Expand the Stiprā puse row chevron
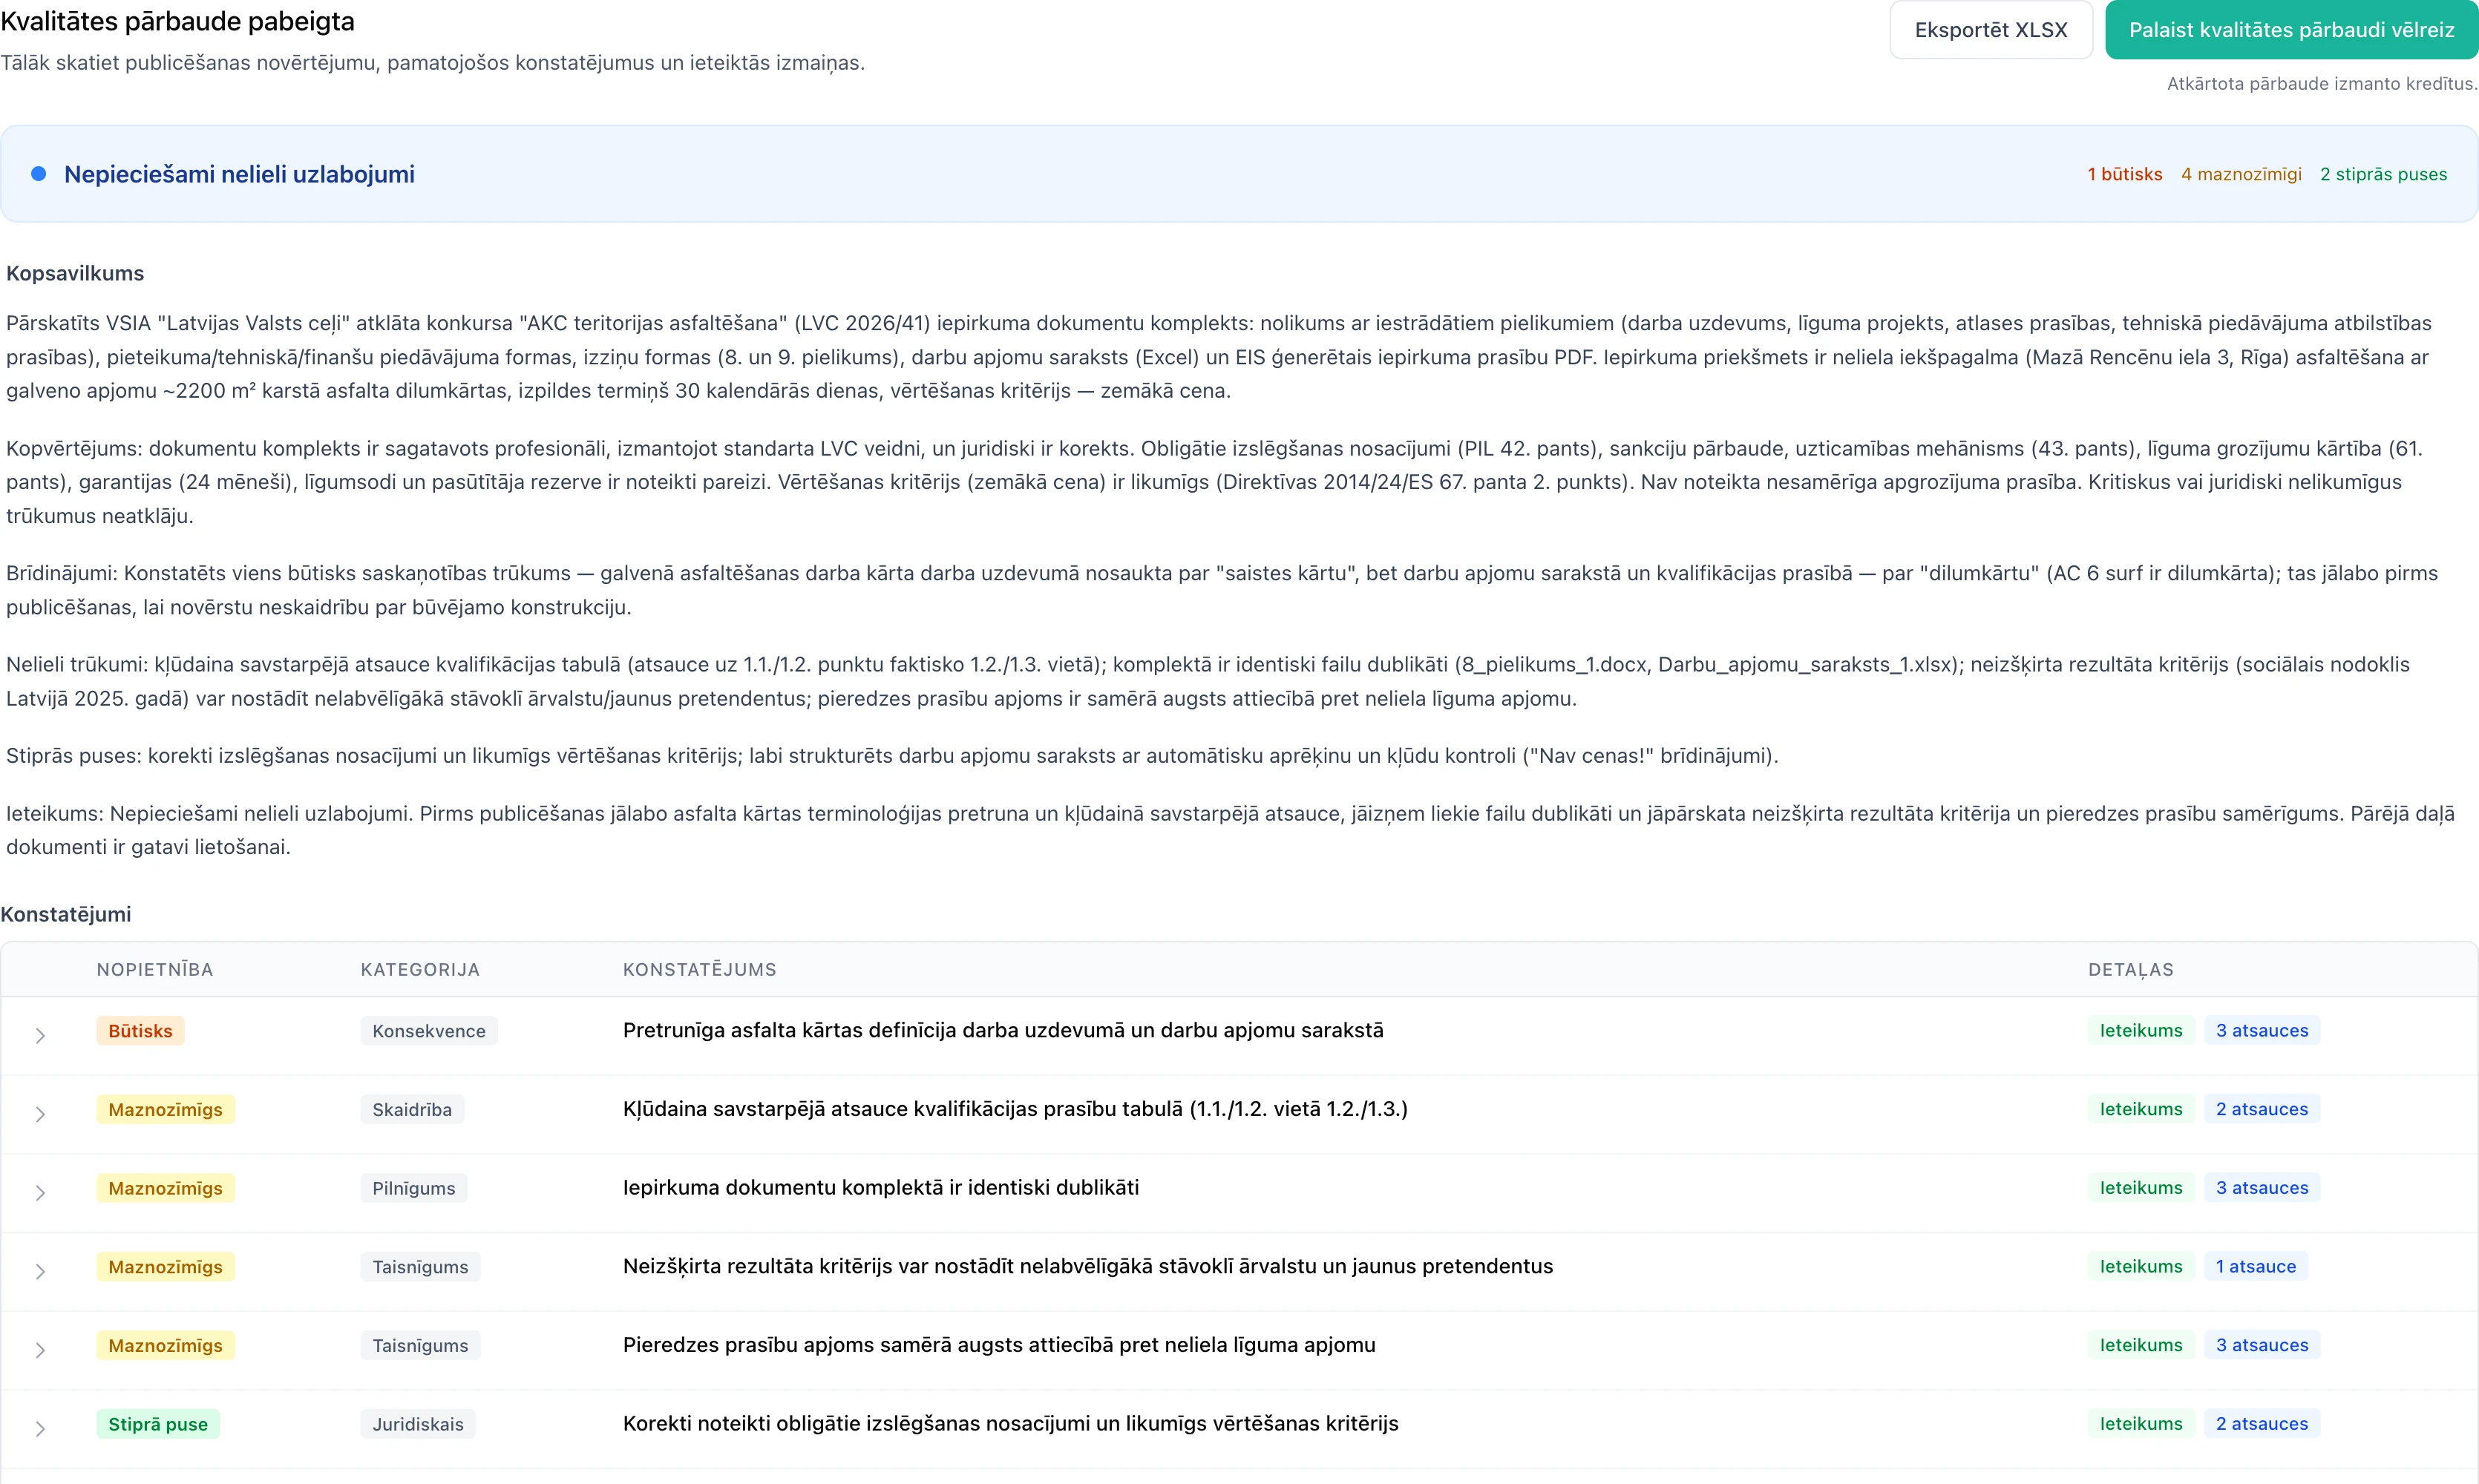The image size is (2479, 1484). coord(40,1429)
